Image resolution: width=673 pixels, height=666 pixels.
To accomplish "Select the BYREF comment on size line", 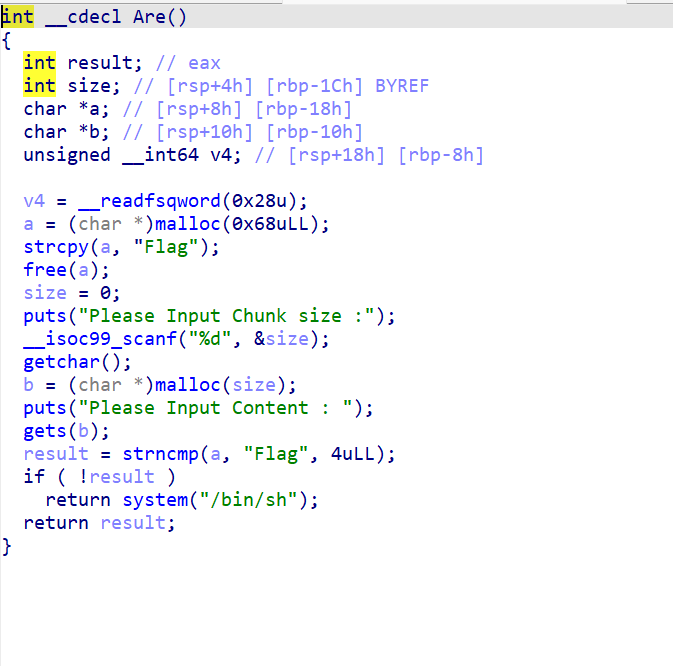I will [x=402, y=86].
